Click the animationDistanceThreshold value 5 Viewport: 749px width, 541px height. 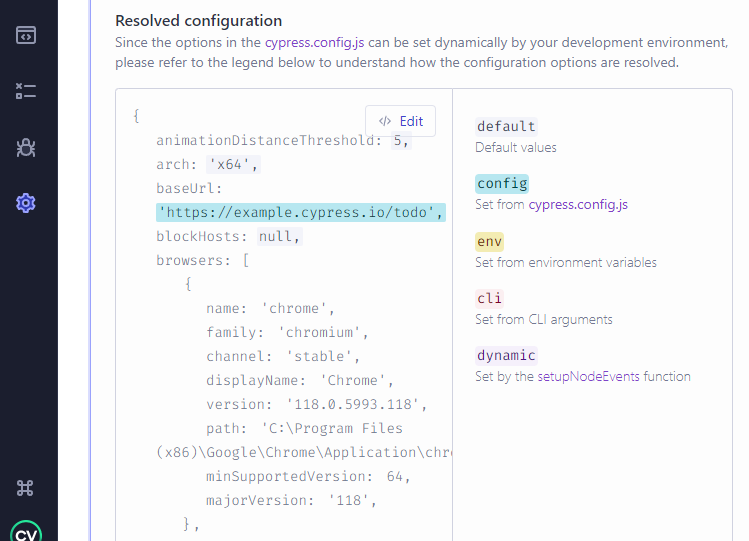coord(401,140)
